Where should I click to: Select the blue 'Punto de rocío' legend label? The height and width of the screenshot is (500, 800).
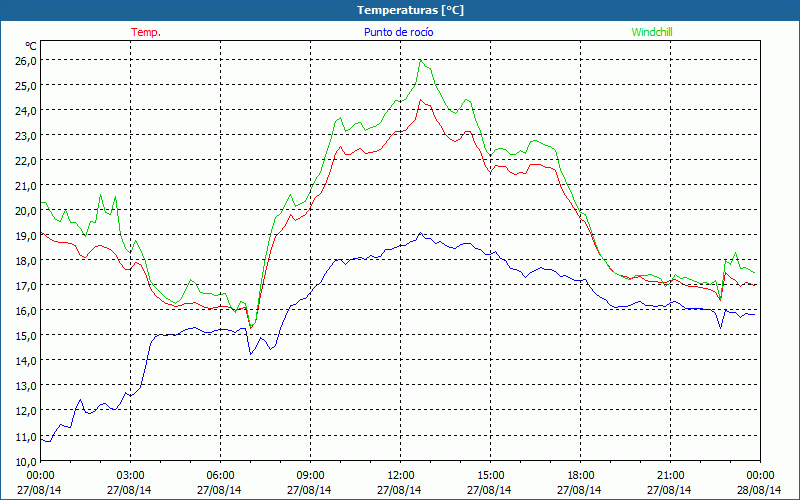[x=398, y=32]
